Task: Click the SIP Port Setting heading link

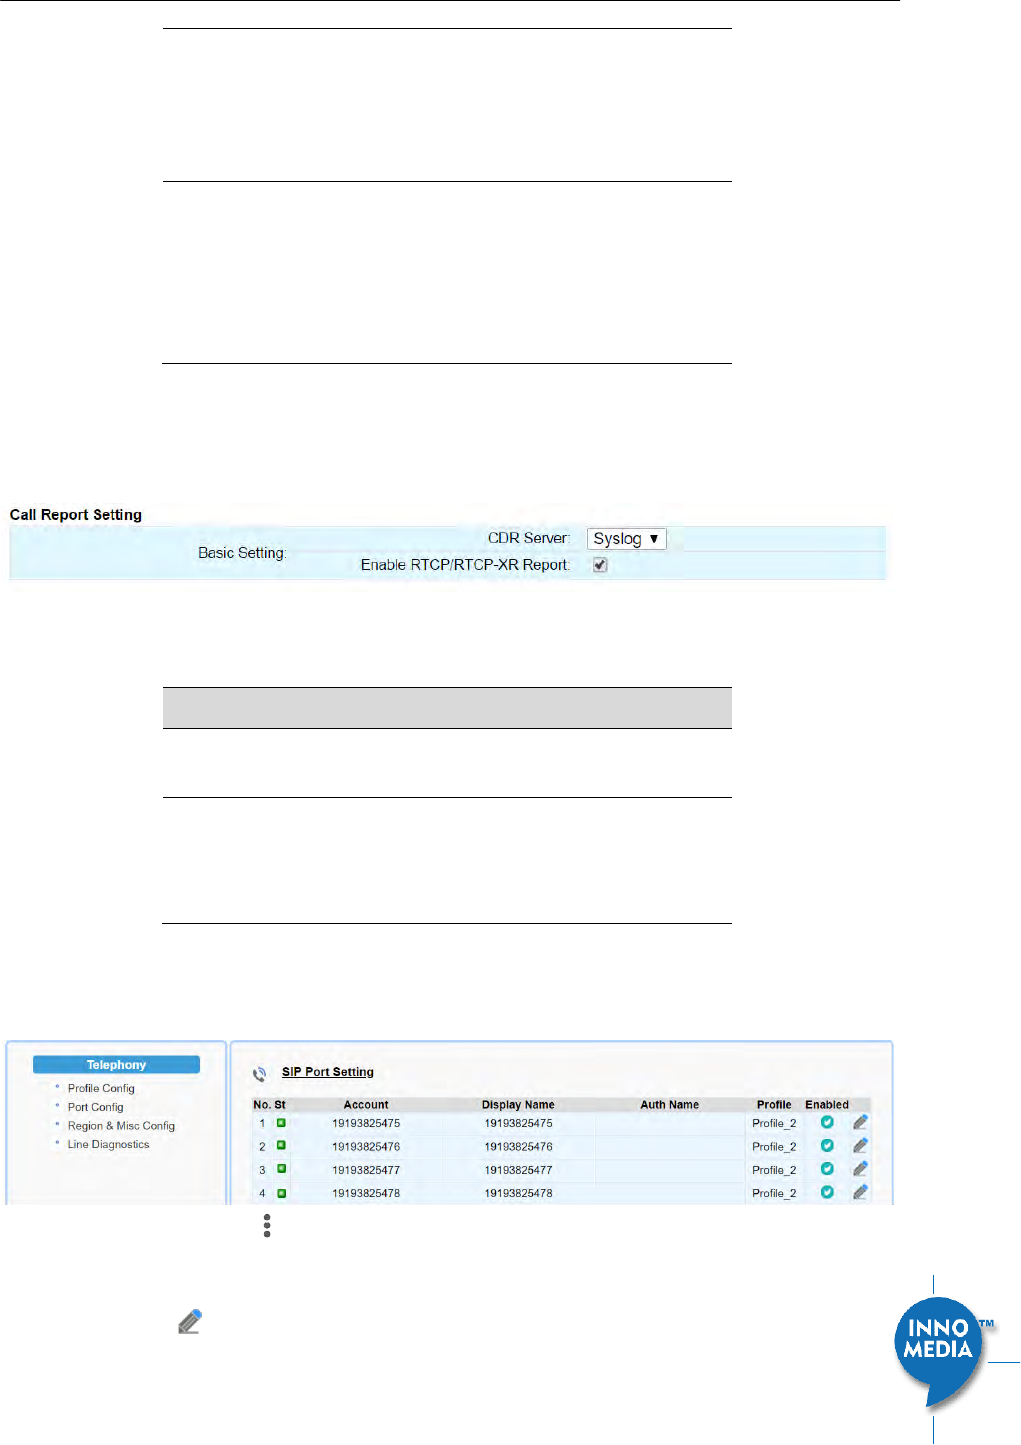Action: [x=328, y=1072]
